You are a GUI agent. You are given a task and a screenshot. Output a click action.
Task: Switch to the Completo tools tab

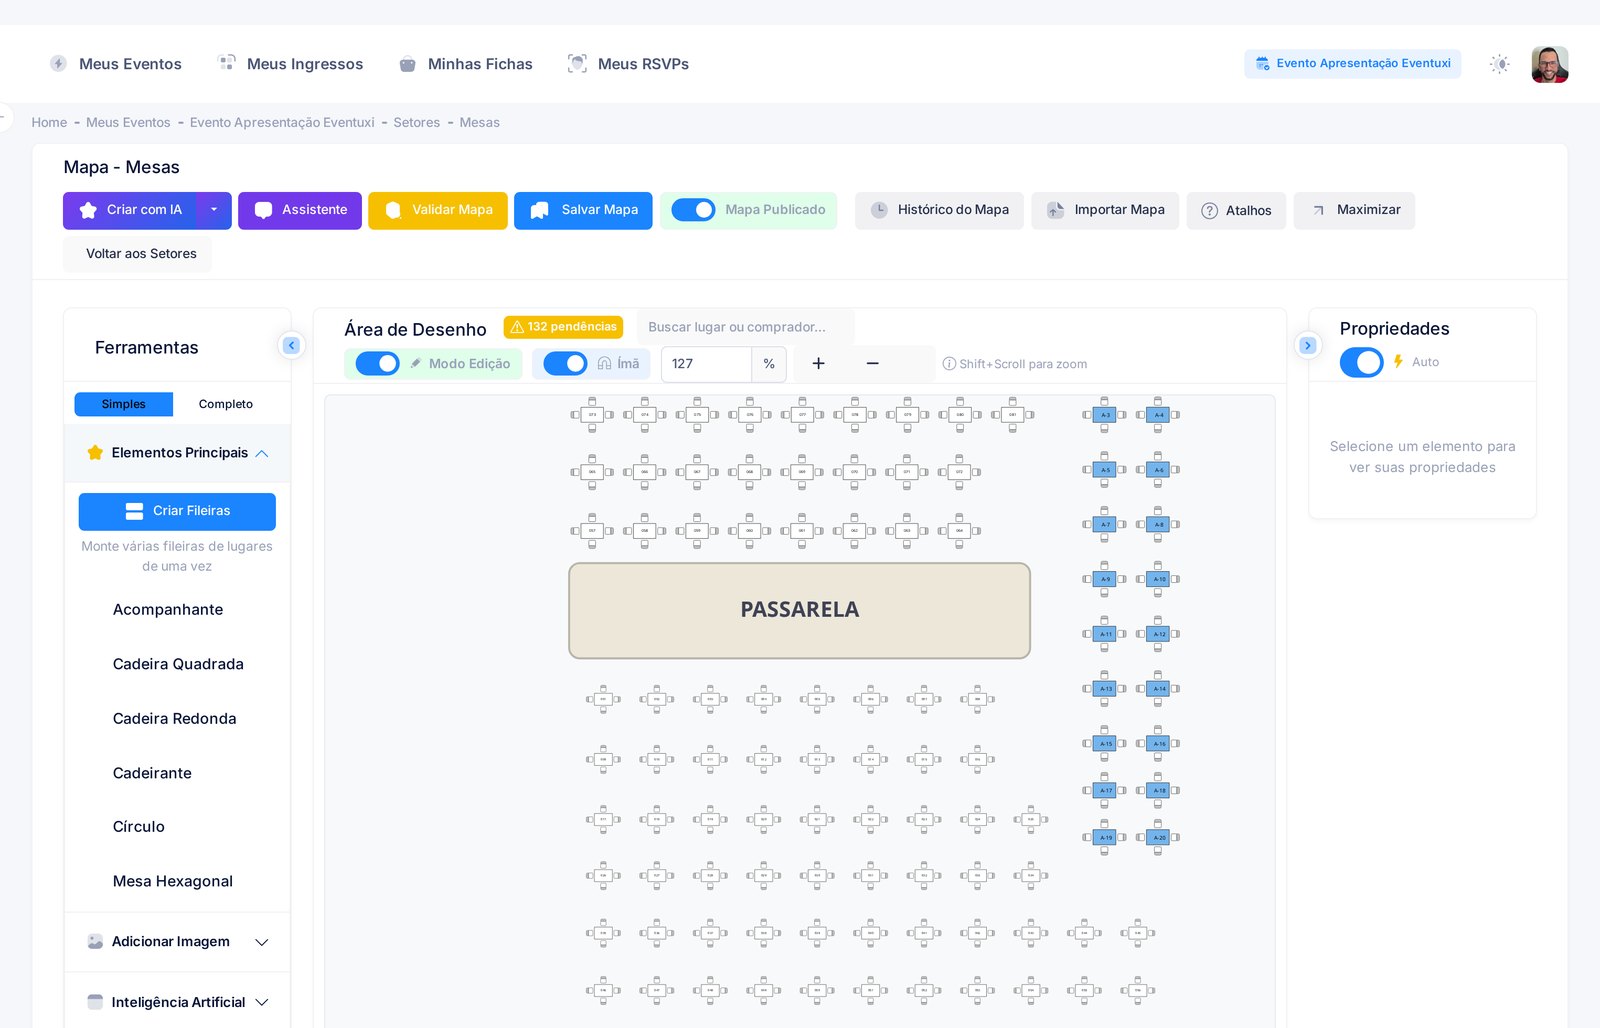pyautogui.click(x=226, y=404)
